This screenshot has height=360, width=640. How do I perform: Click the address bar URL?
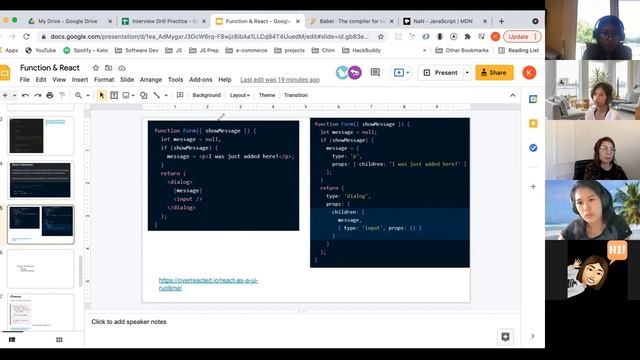(209, 37)
